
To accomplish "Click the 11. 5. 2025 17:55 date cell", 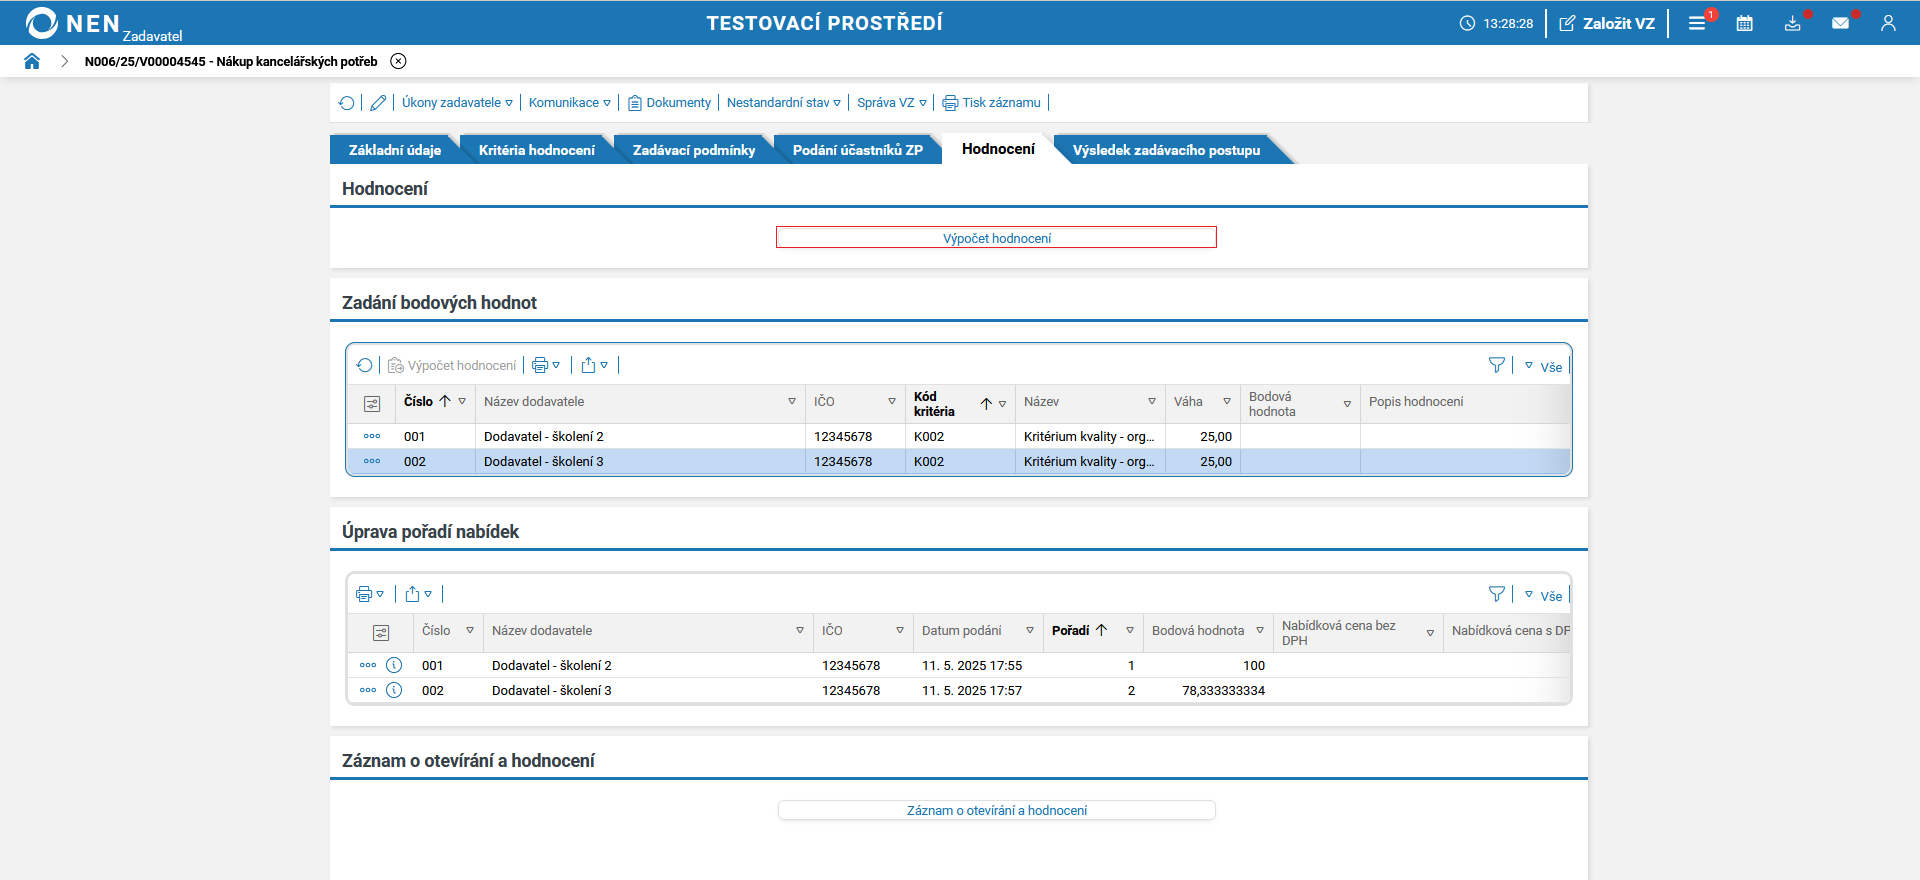I will click(972, 665).
